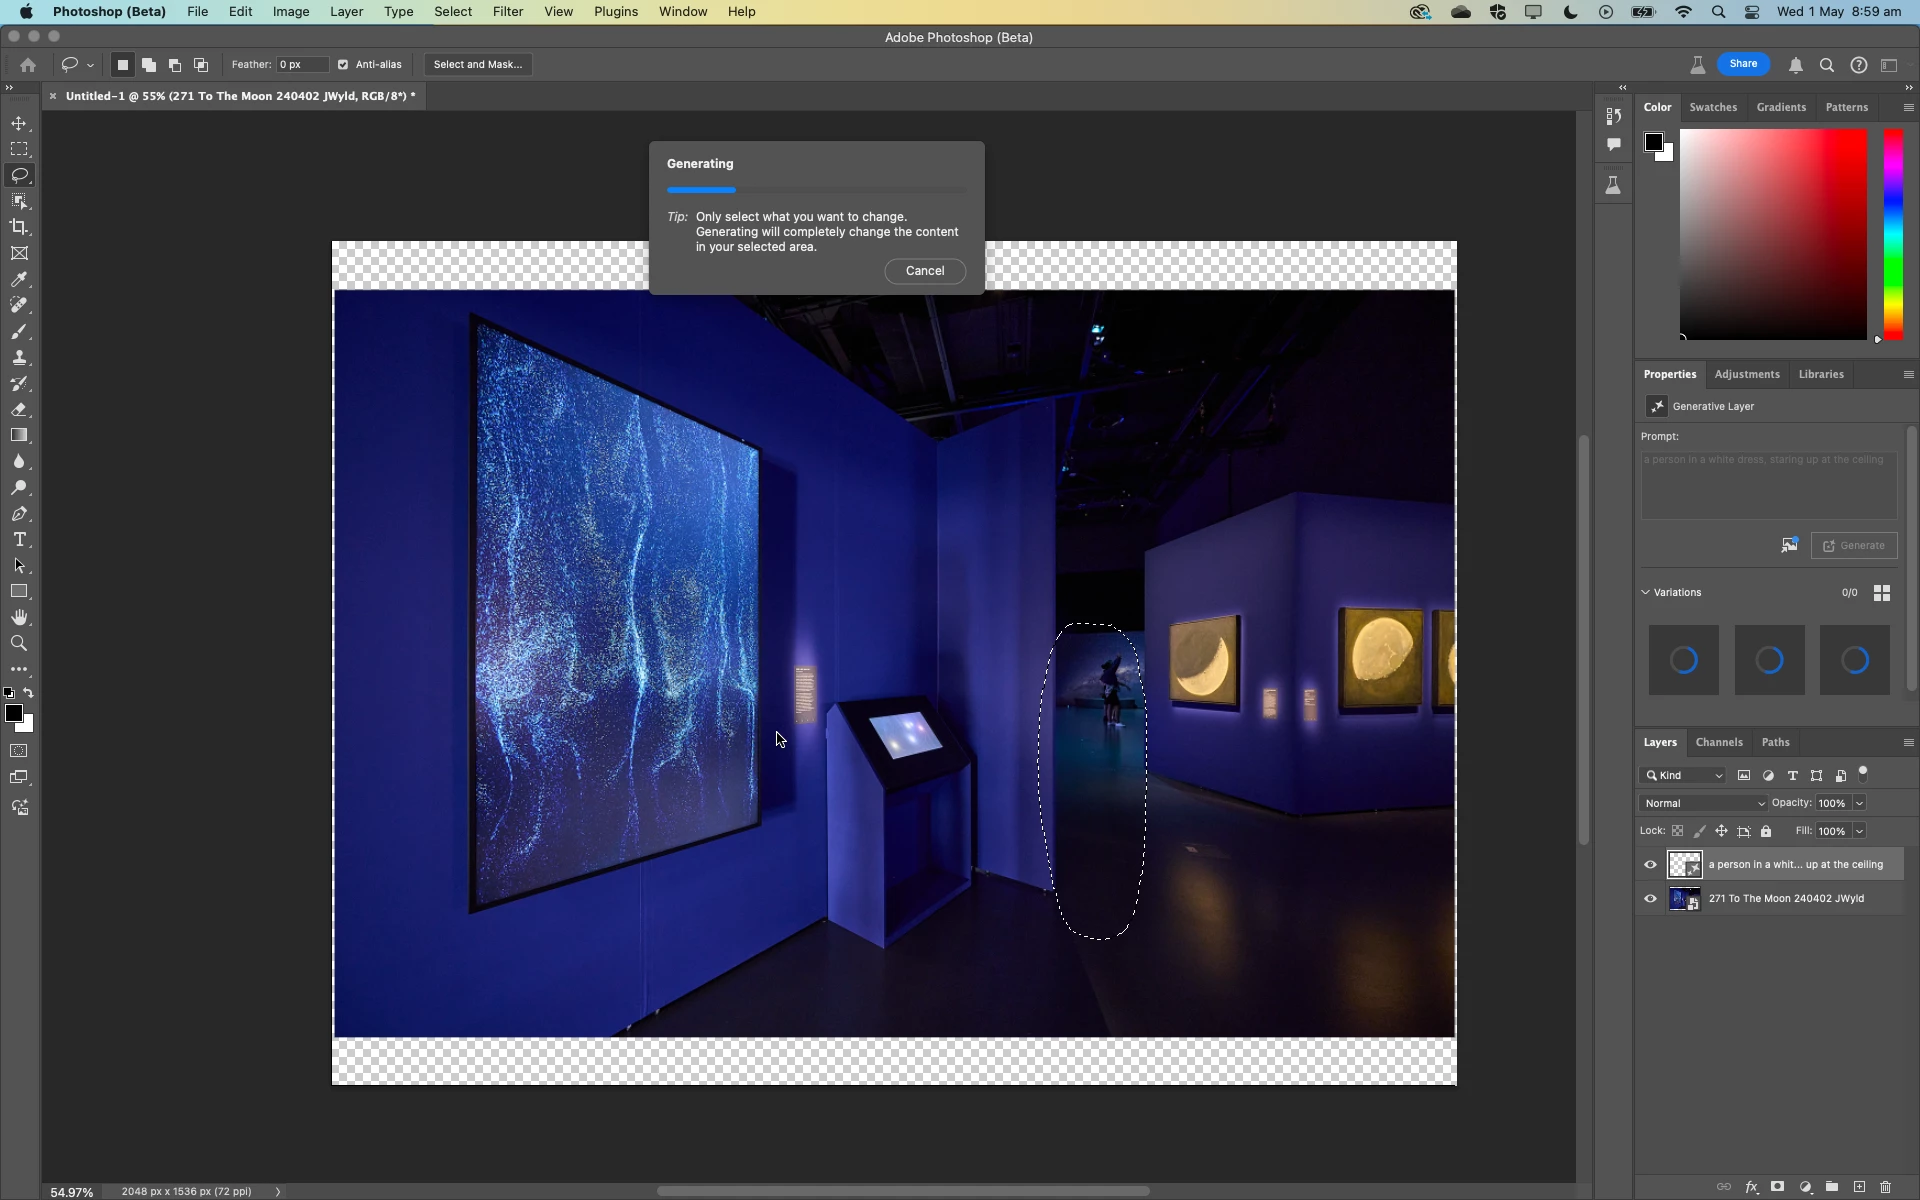Screen dimensions: 1920x1200
Task: Pick the Horizontal Type tool
Action: coord(19,540)
